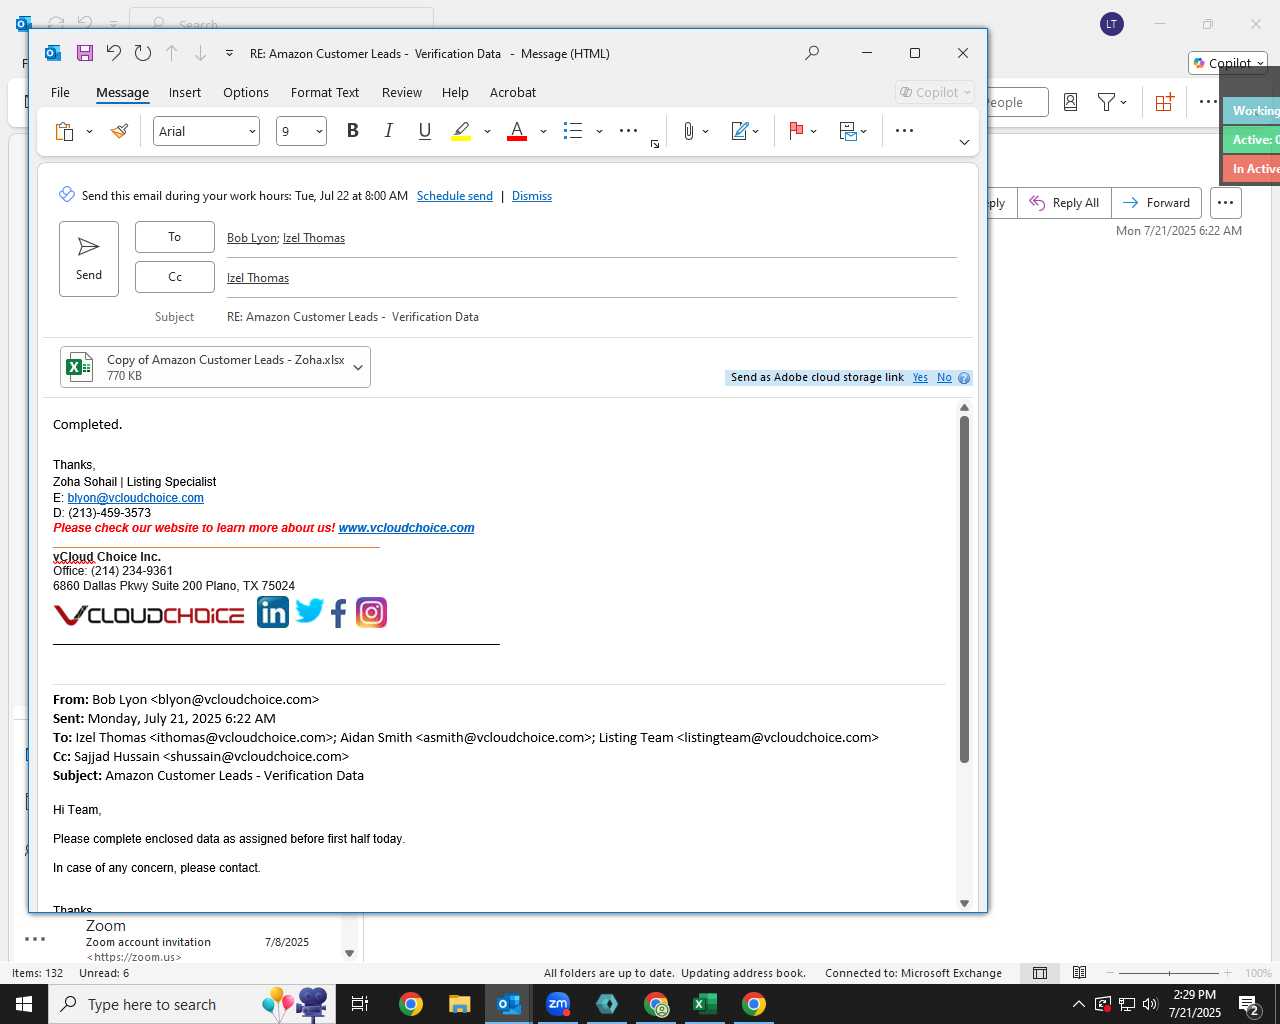Viewport: 1280px width, 1024px height.
Task: Switch to the Options tab
Action: pyautogui.click(x=246, y=92)
